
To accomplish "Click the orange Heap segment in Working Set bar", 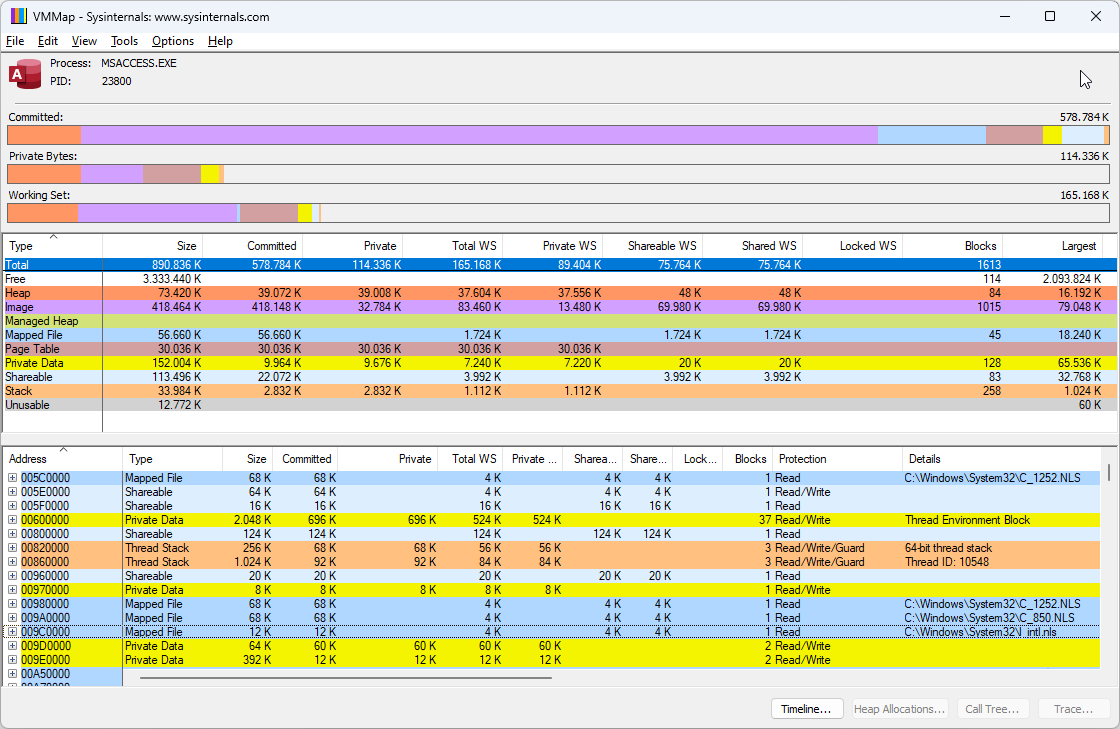I will pyautogui.click(x=42, y=213).
